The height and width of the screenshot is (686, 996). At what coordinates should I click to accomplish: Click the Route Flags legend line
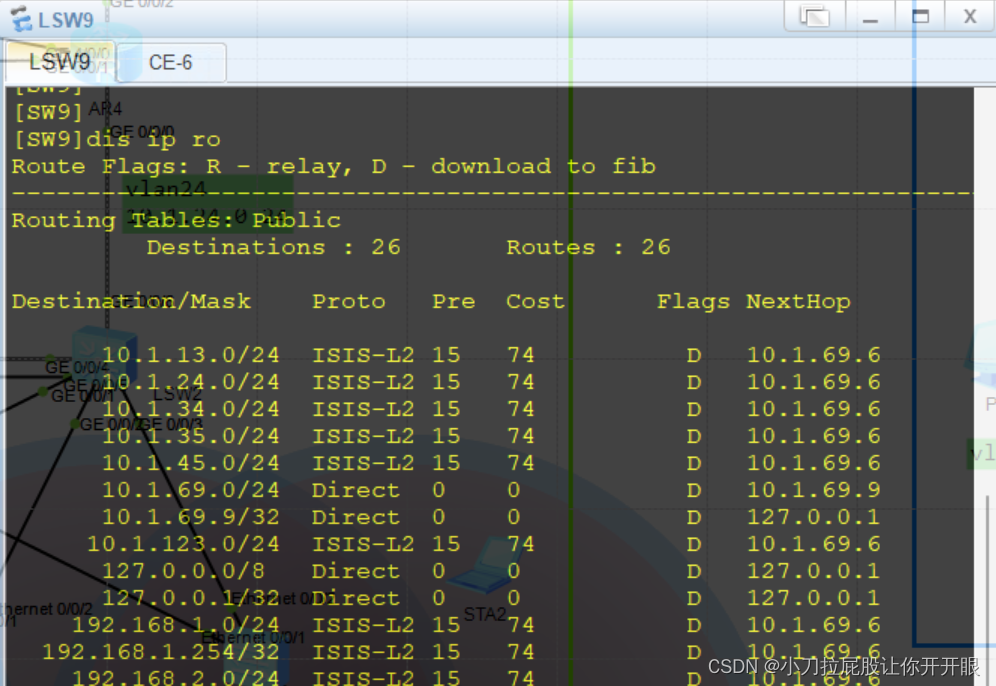pos(333,166)
